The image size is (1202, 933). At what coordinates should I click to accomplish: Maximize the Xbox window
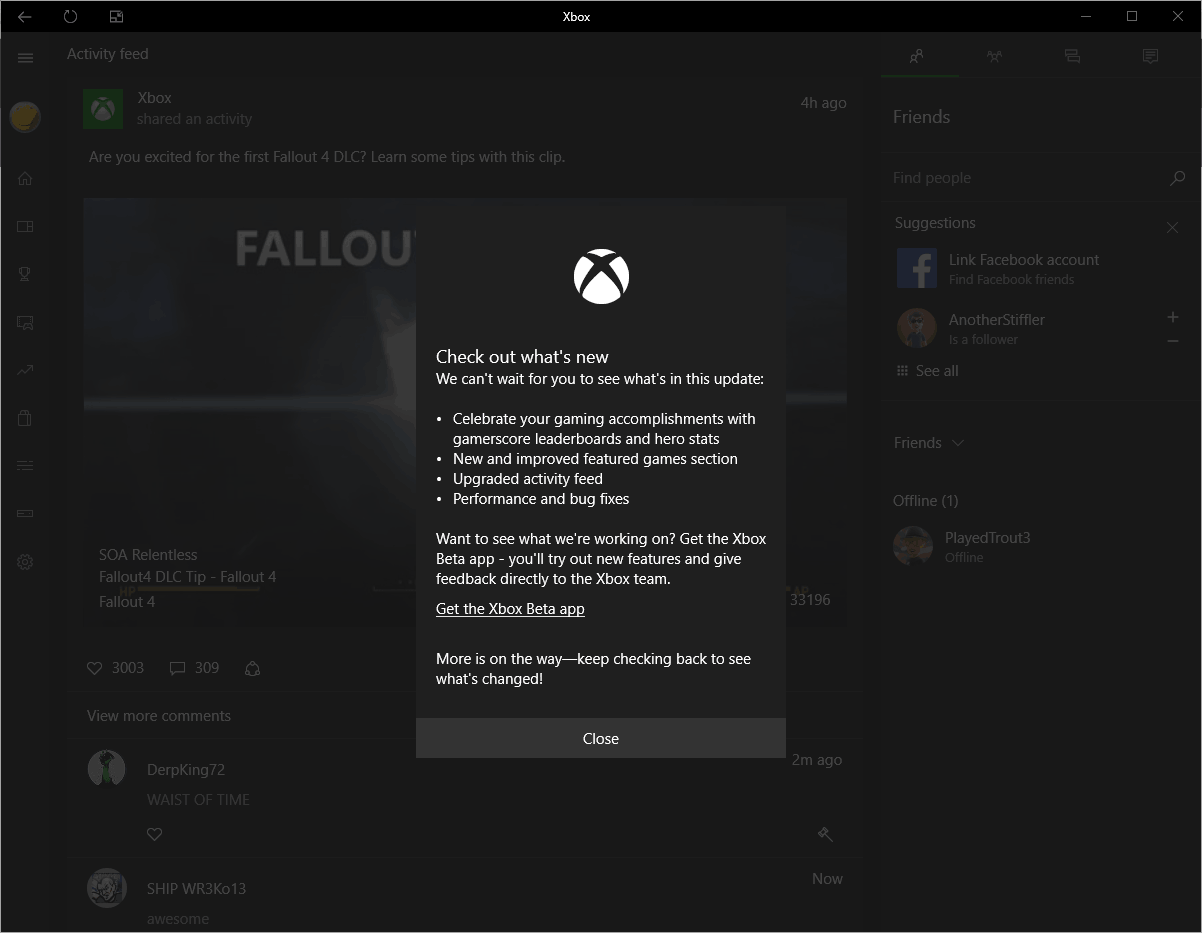1132,16
